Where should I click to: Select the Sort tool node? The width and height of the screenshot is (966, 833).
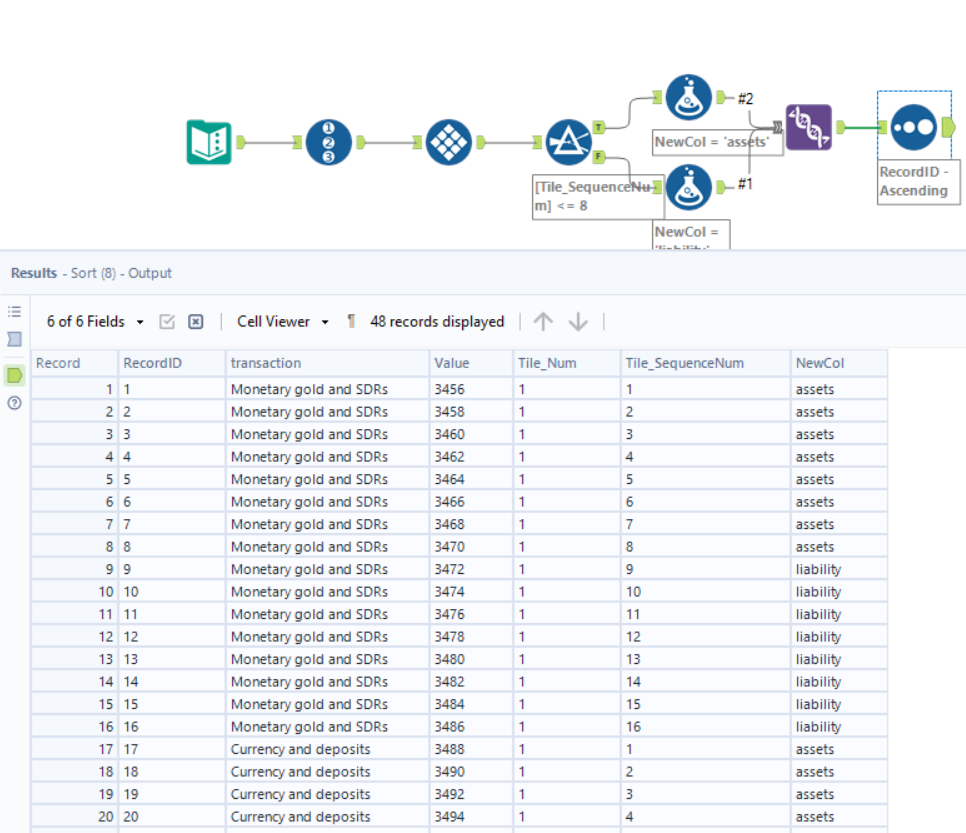click(914, 128)
